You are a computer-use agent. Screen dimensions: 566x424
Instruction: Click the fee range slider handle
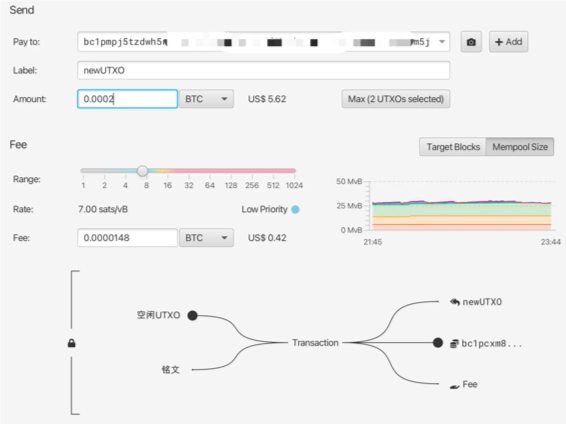142,171
